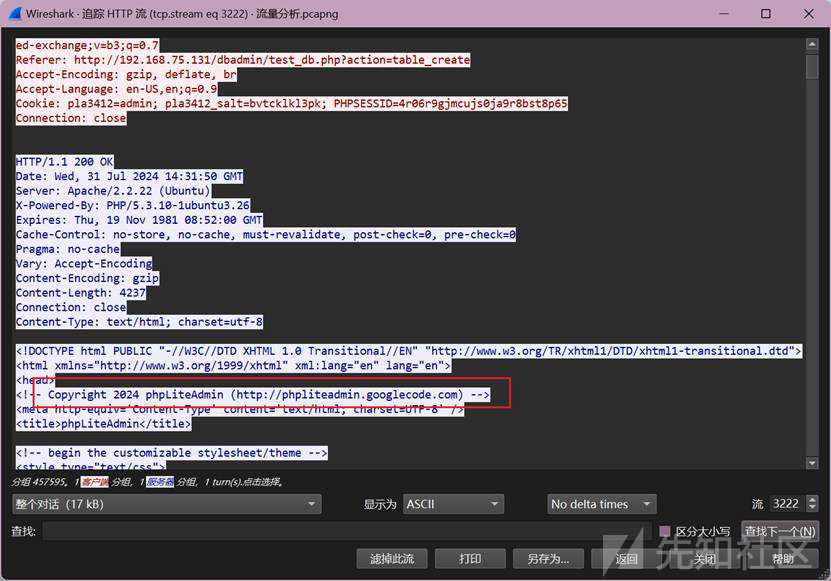Select the Referer header line
The width and height of the screenshot is (831, 581).
pos(243,60)
